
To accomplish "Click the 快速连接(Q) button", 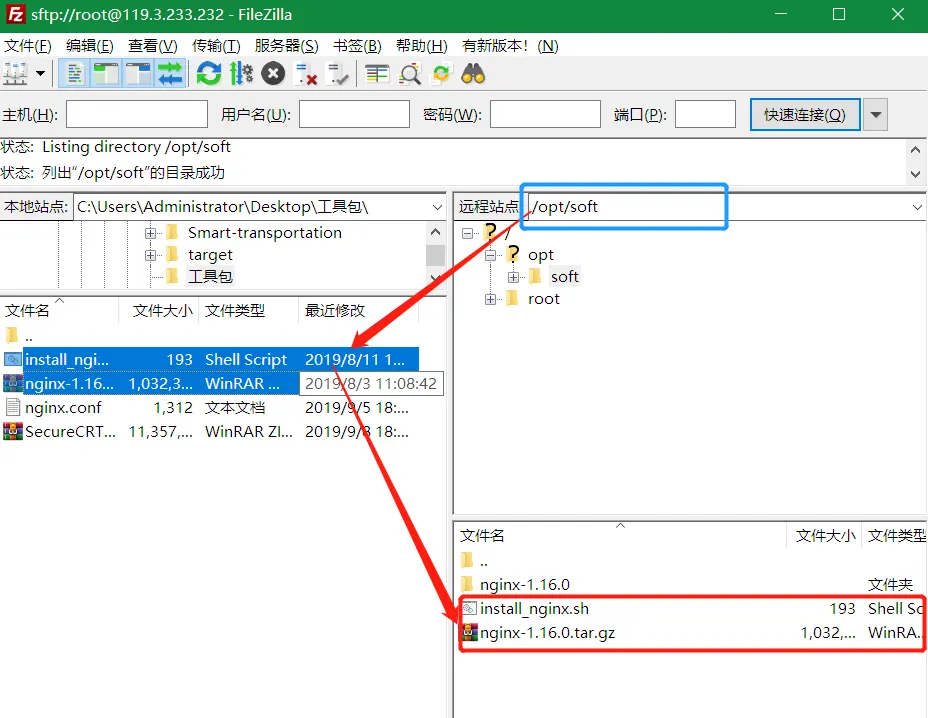I will (805, 114).
